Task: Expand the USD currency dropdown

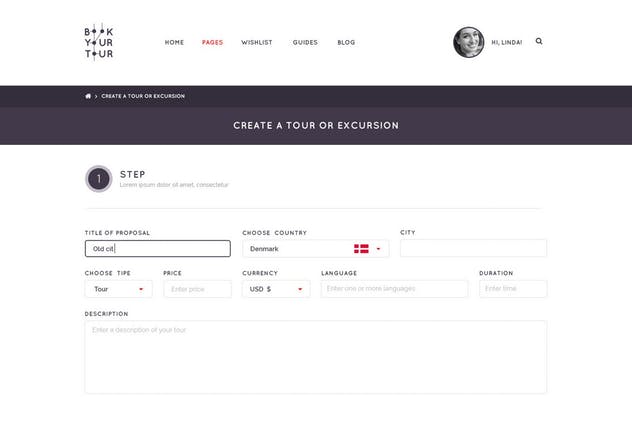Action: click(275, 289)
